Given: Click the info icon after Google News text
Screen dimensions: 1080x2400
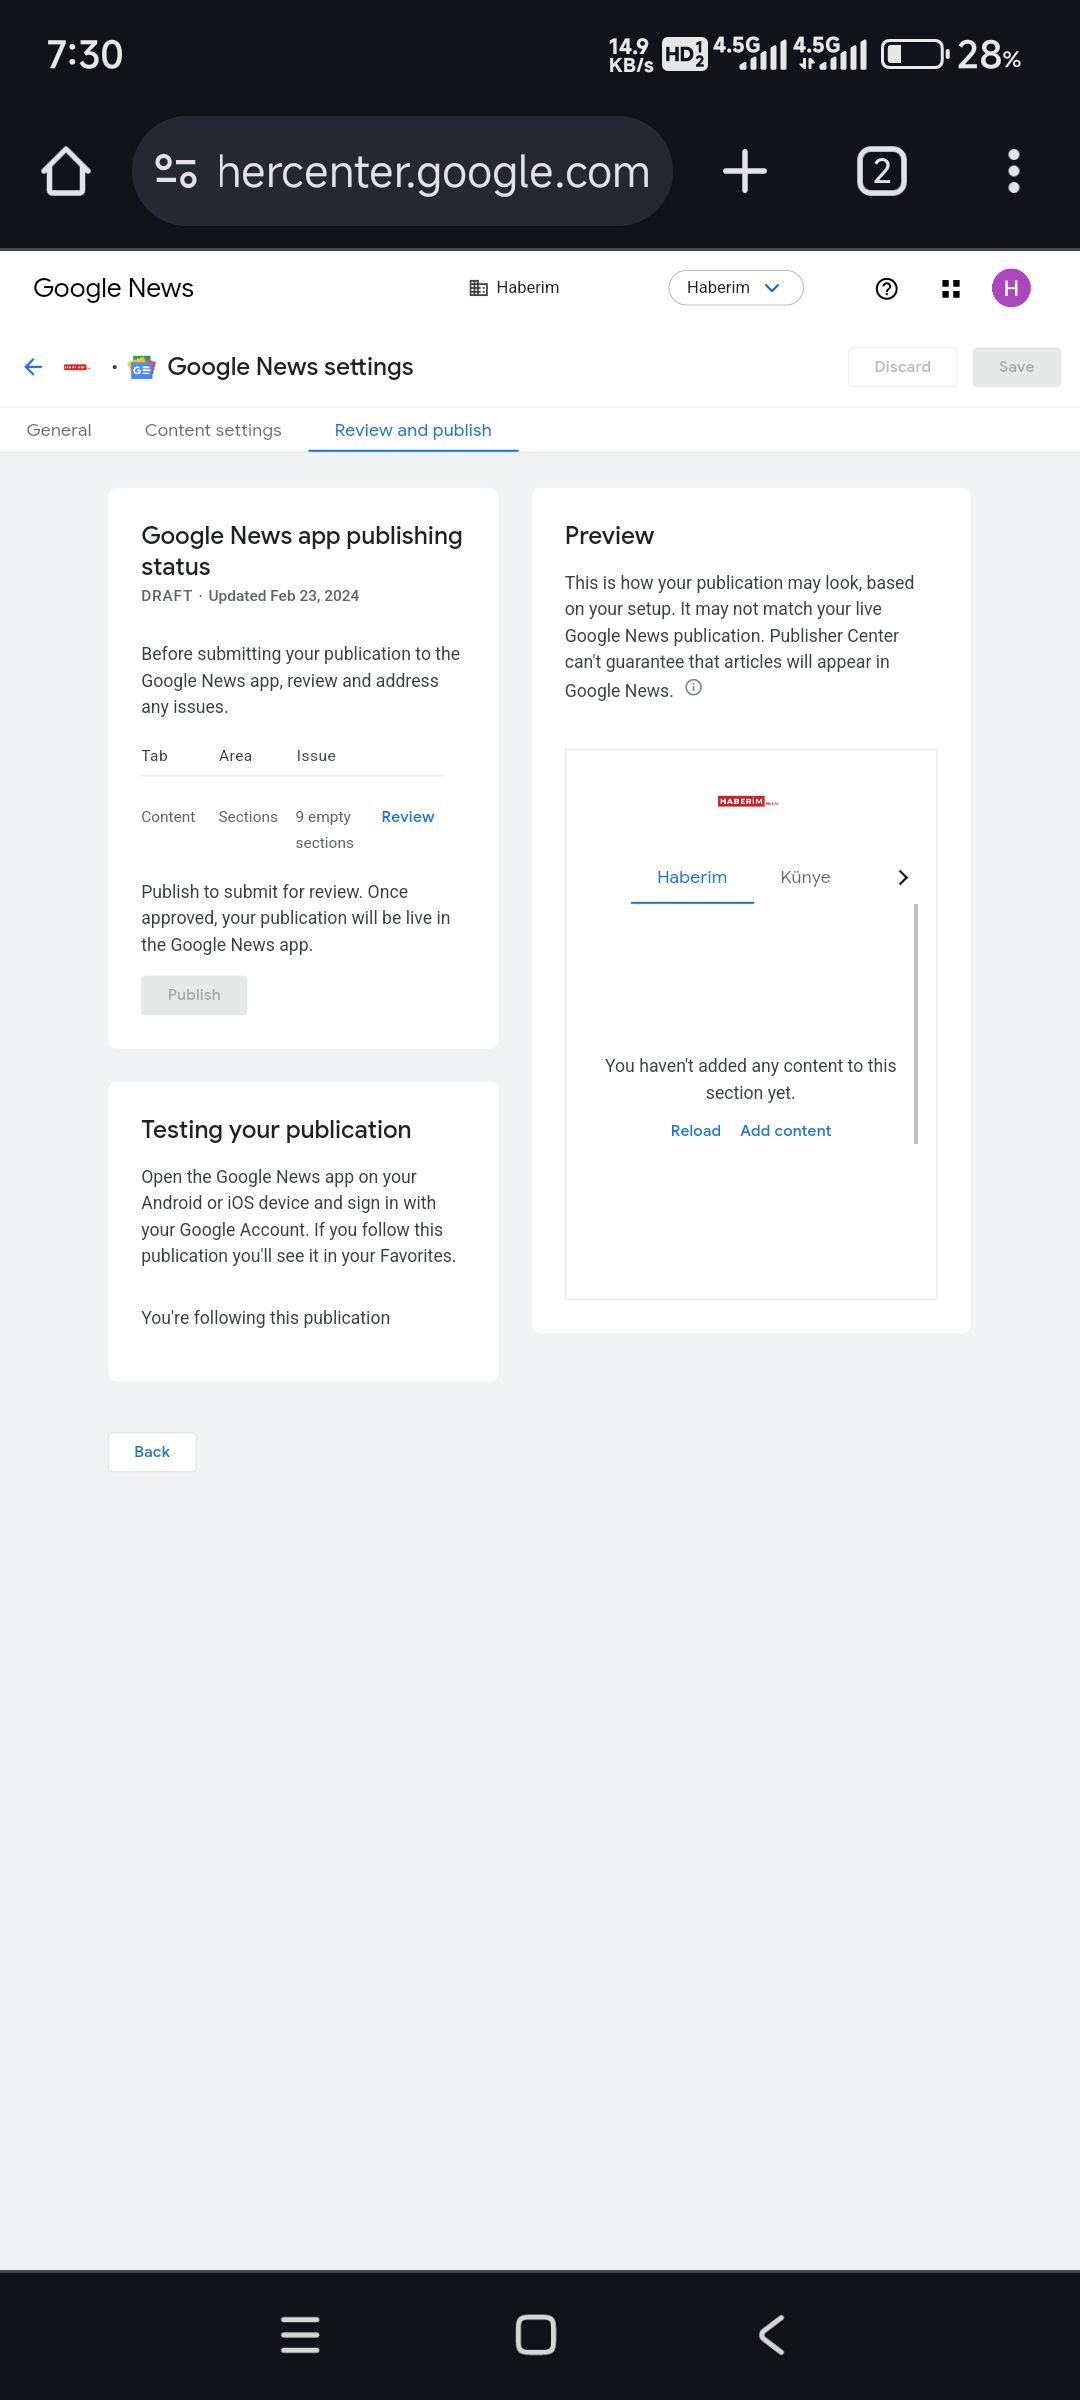Looking at the screenshot, I should [x=694, y=688].
